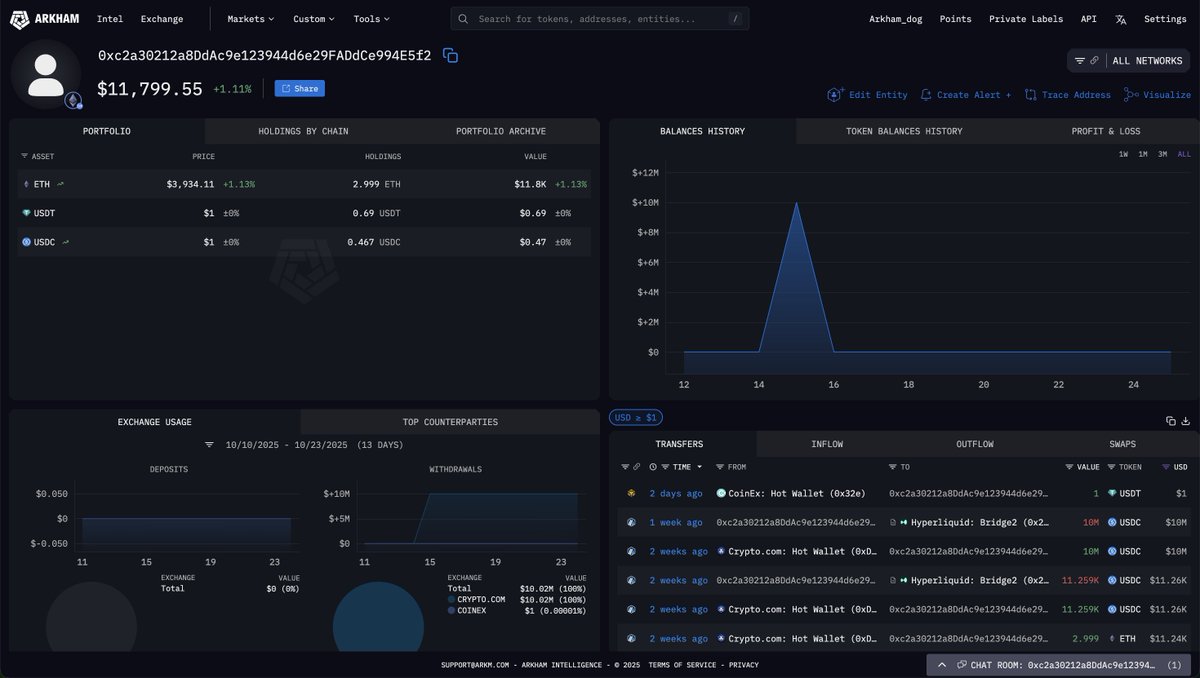Click the profile avatar picture
Screen dimensions: 1200x678
point(46,75)
